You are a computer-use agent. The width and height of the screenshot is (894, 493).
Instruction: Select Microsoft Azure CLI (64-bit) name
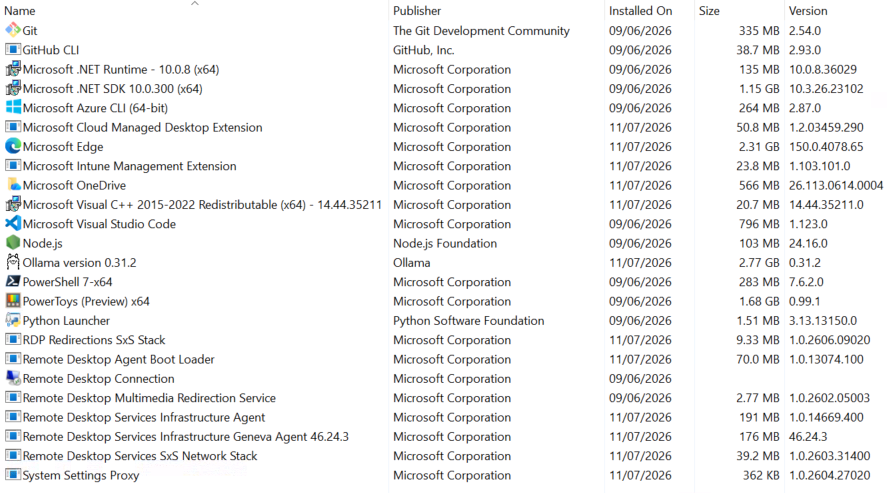(x=95, y=108)
